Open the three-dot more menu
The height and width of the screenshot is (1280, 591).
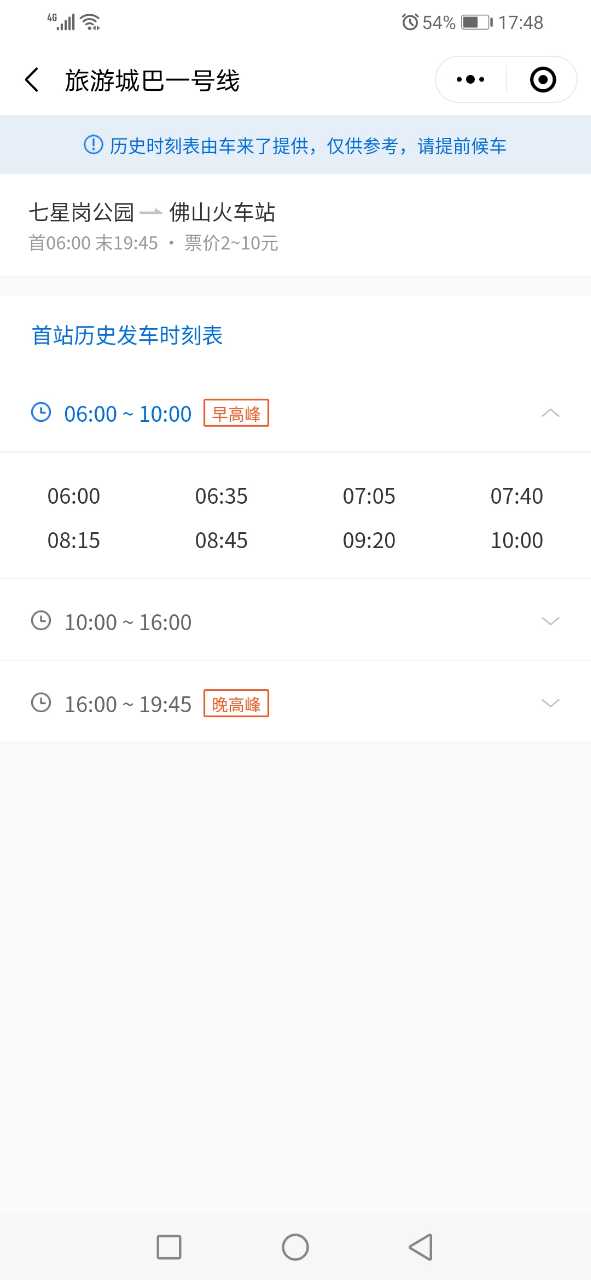pyautogui.click(x=471, y=80)
